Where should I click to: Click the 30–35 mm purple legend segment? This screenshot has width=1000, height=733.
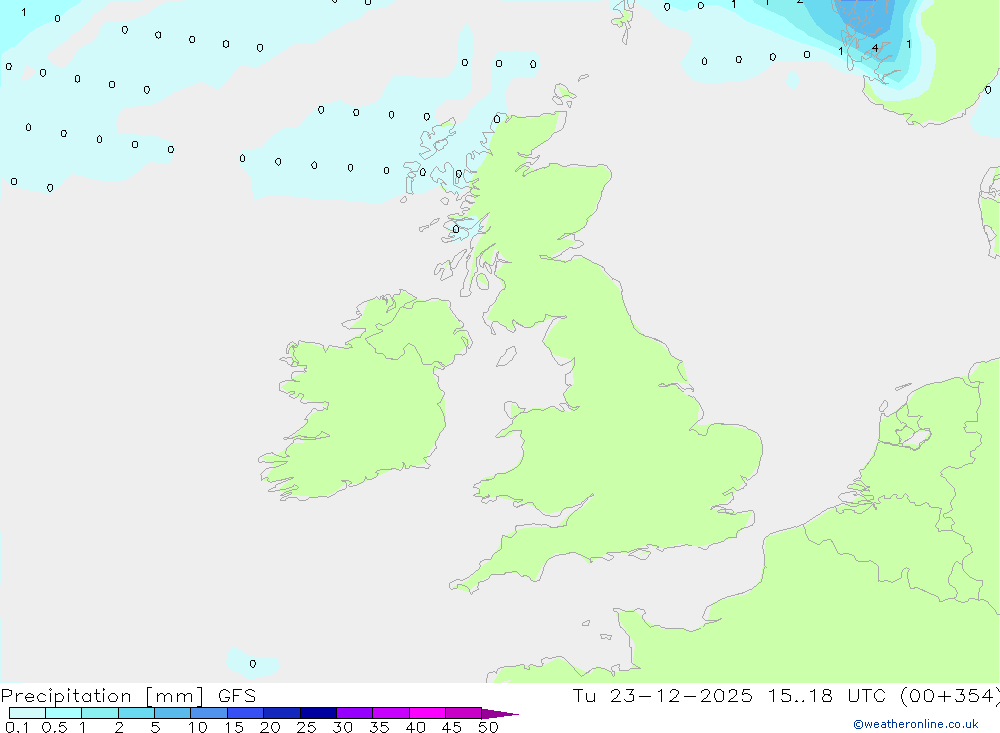[355, 713]
